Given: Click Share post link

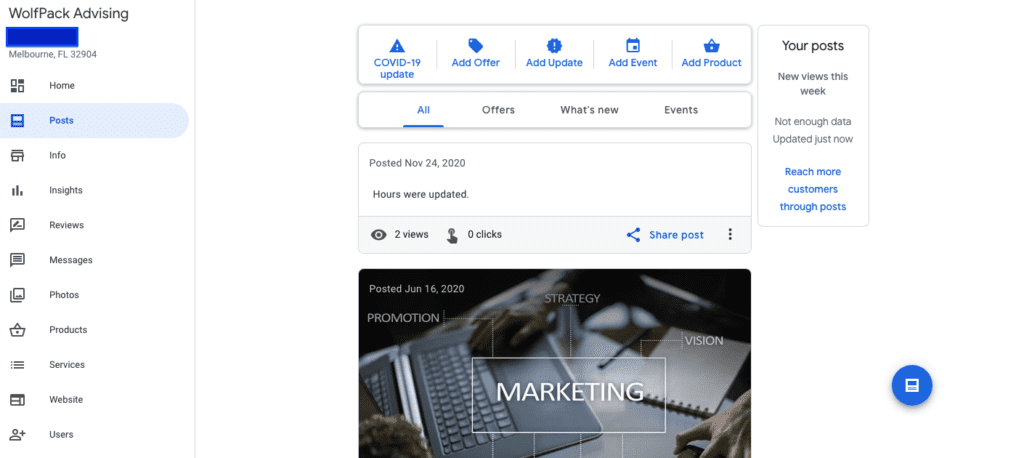Looking at the screenshot, I should tap(676, 235).
